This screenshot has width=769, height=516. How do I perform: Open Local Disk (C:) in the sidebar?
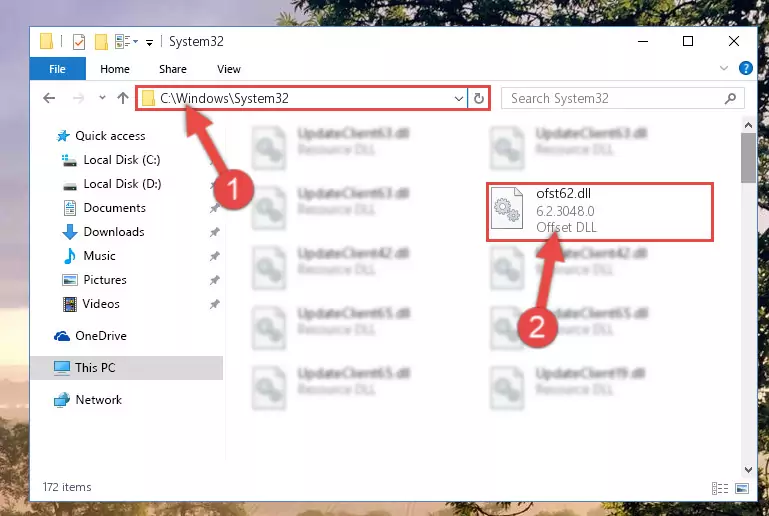point(122,160)
